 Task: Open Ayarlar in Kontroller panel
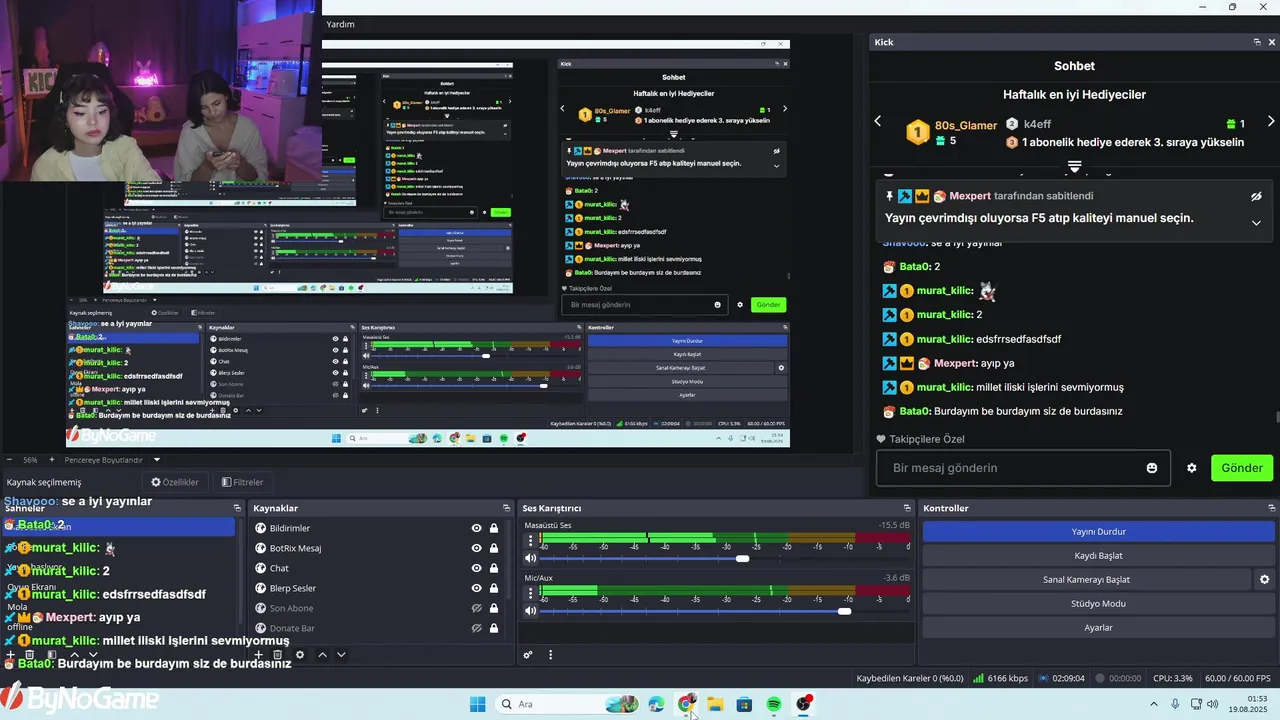pyautogui.click(x=1098, y=628)
